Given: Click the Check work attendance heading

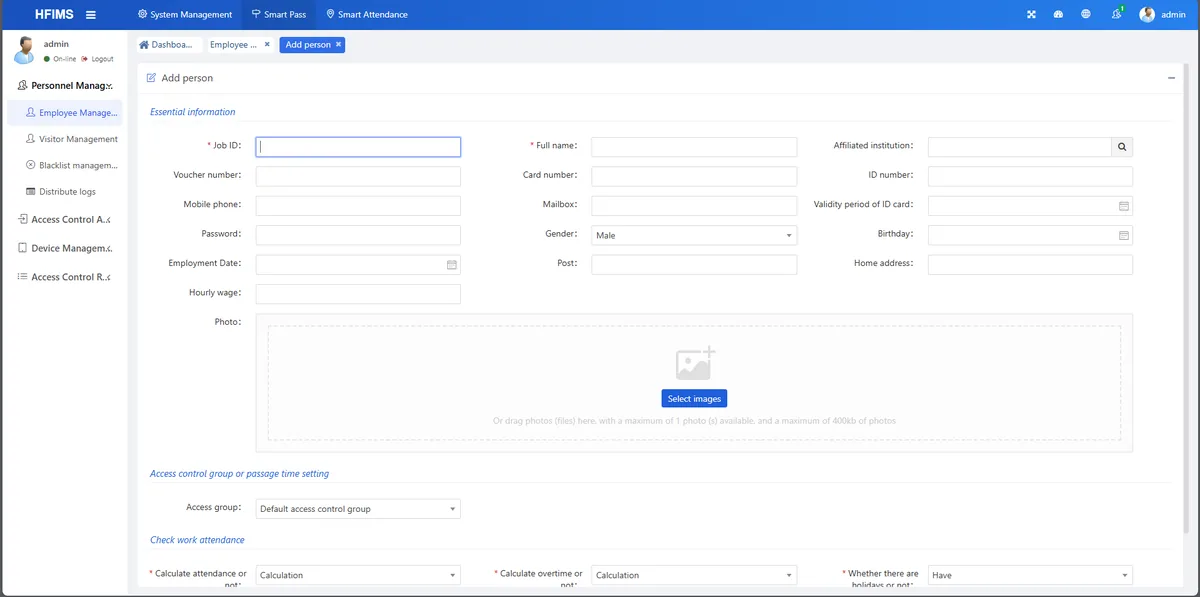Looking at the screenshot, I should (197, 540).
